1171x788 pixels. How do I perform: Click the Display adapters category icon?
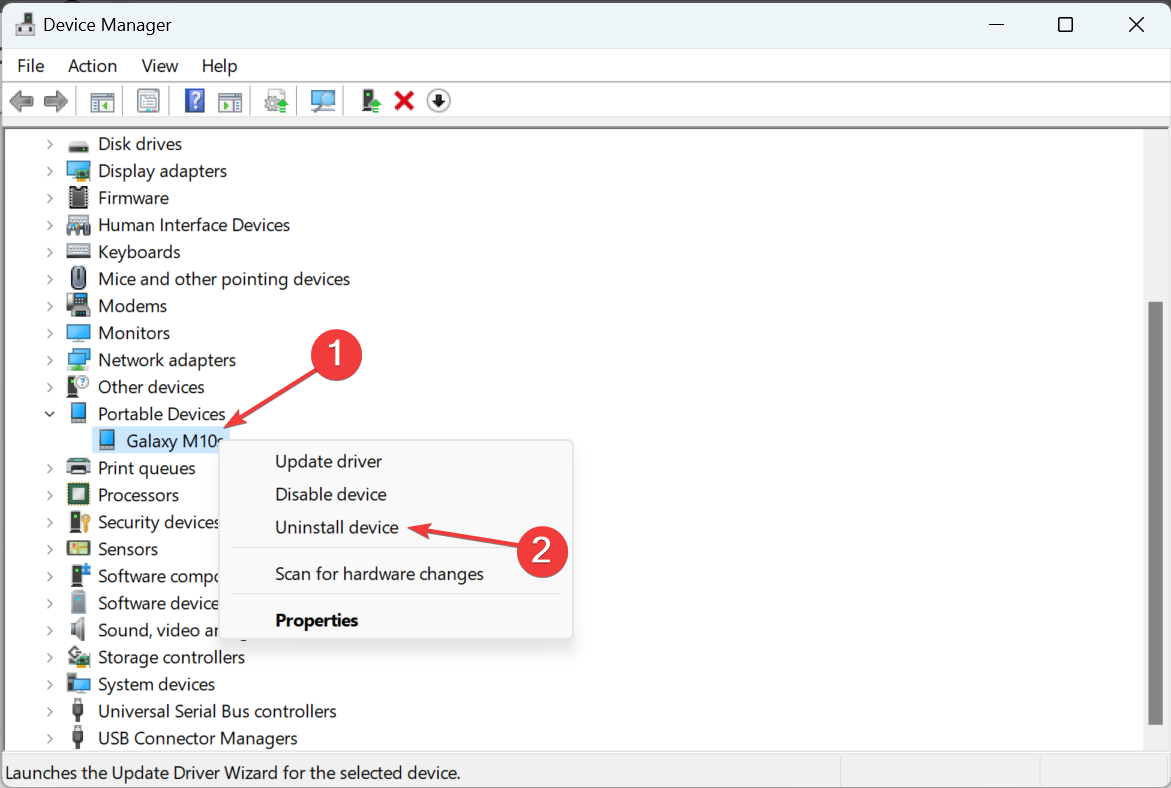click(x=78, y=171)
